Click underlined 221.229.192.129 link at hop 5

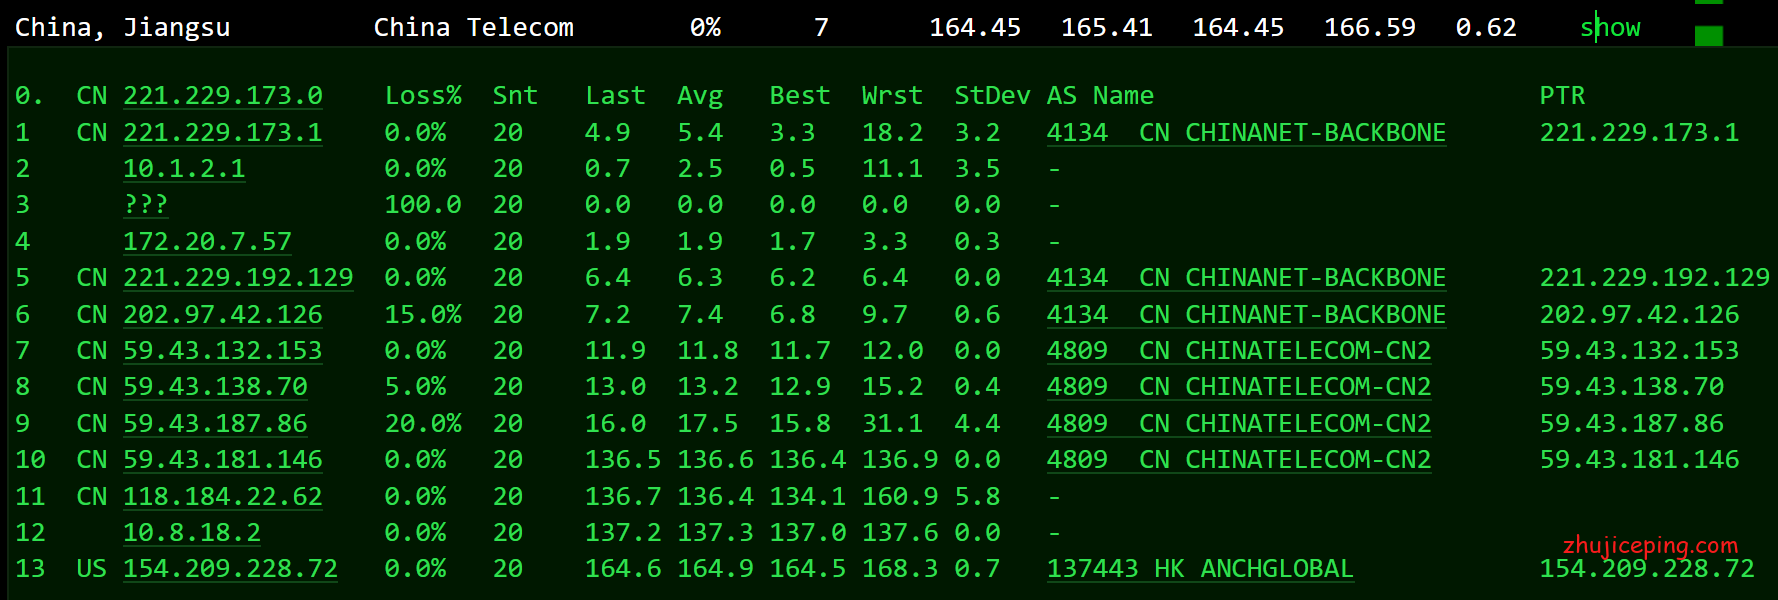click(238, 278)
